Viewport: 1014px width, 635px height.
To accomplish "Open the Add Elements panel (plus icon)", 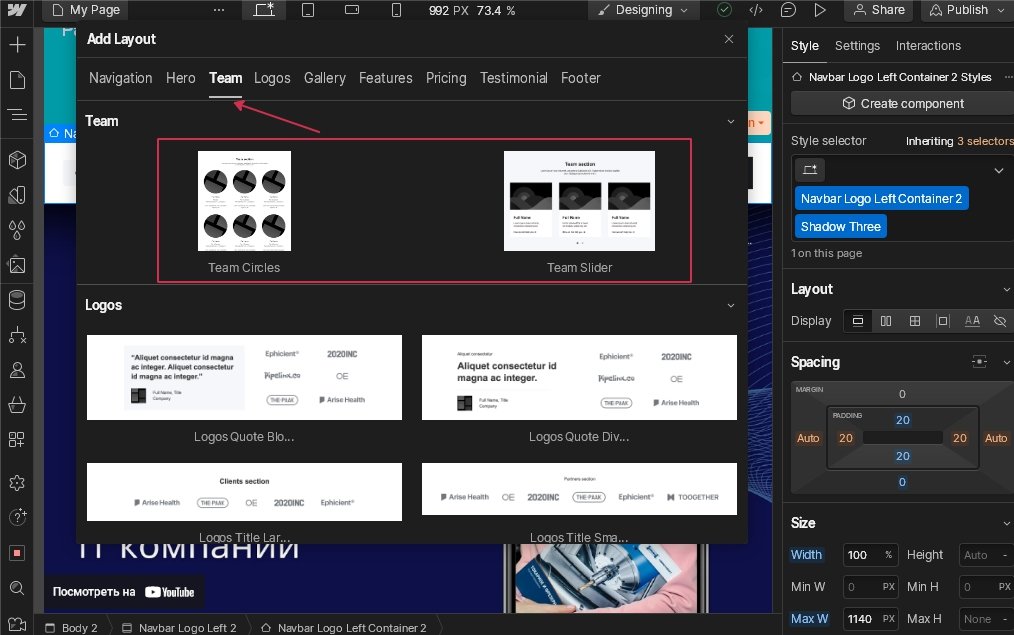I will [16, 46].
